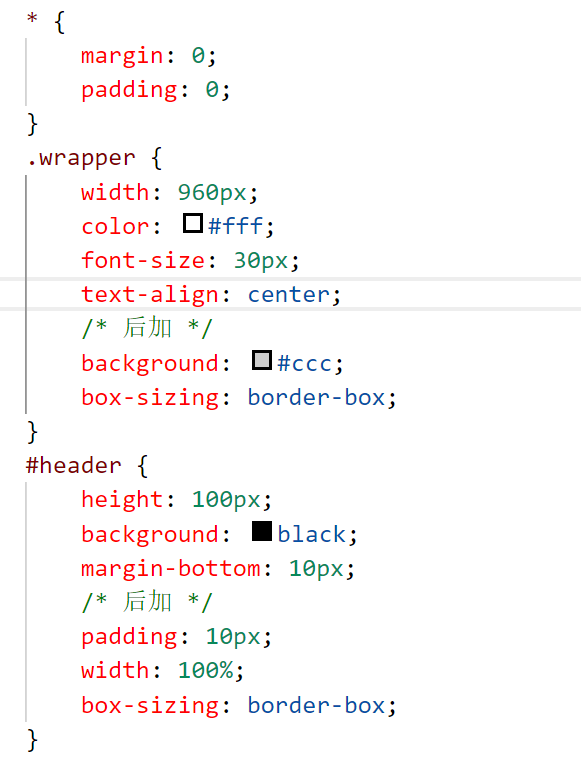This screenshot has height=759, width=581.
Task: Open color picker for #ccc swatch
Action: 262,360
